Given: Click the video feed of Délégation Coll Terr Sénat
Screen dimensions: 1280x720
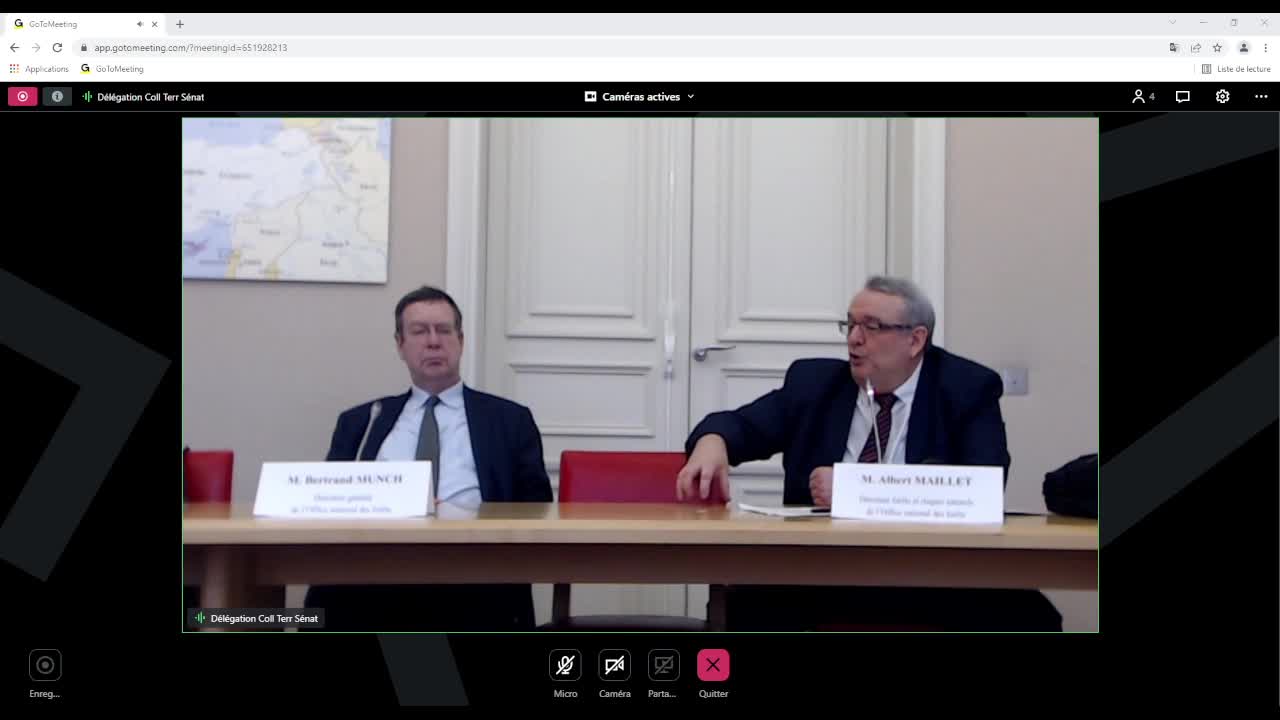Looking at the screenshot, I should tap(640, 375).
